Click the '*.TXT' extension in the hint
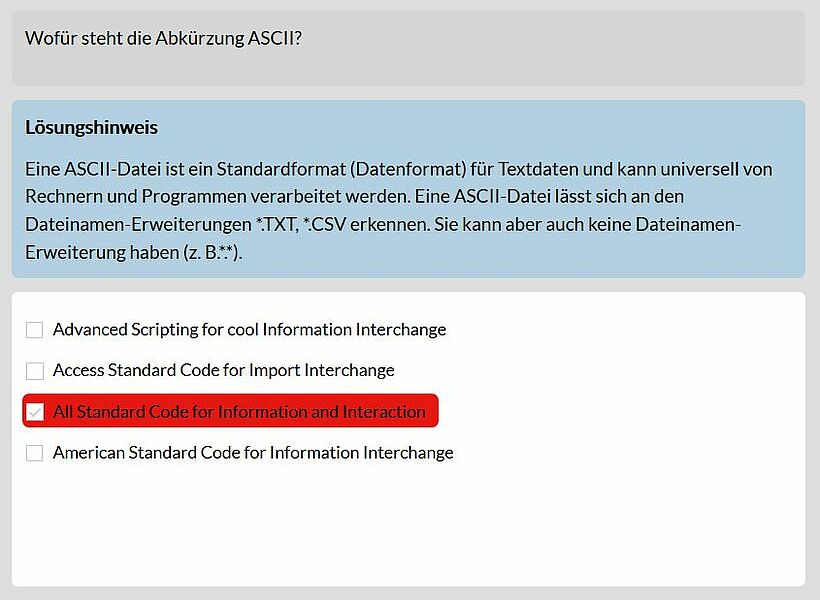820x600 pixels. [277, 224]
